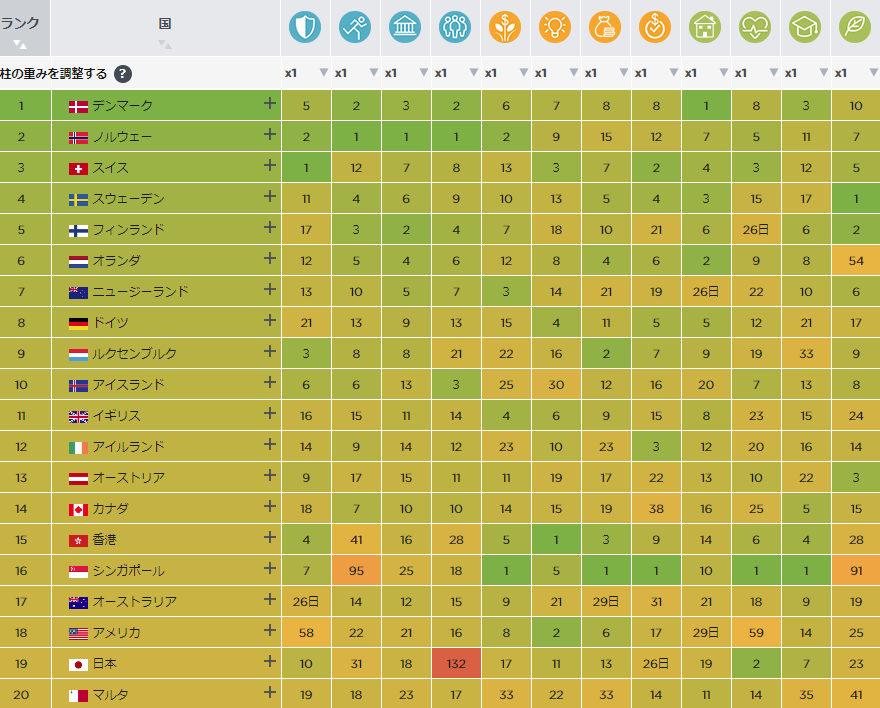
Task: Click the shield Safety & Security pillar icon
Action: 305,27
